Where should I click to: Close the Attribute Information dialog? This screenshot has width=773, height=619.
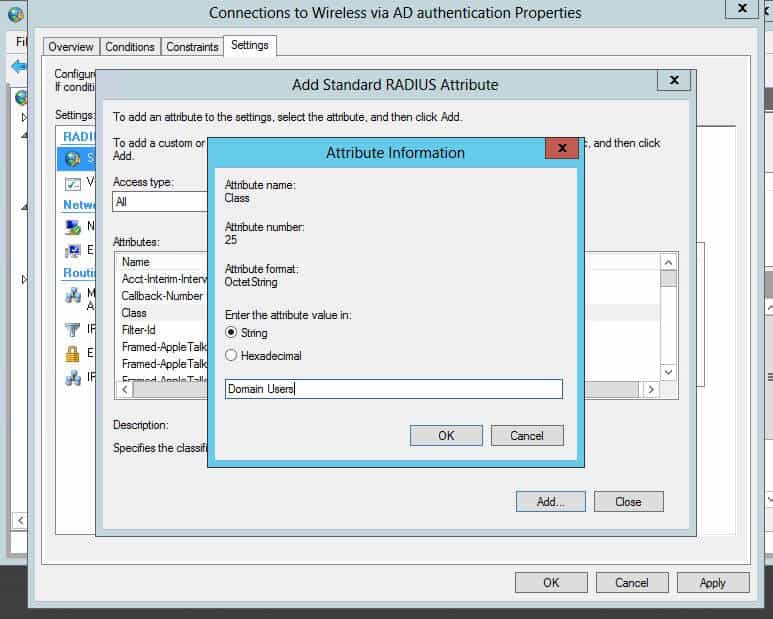pyautogui.click(x=562, y=148)
